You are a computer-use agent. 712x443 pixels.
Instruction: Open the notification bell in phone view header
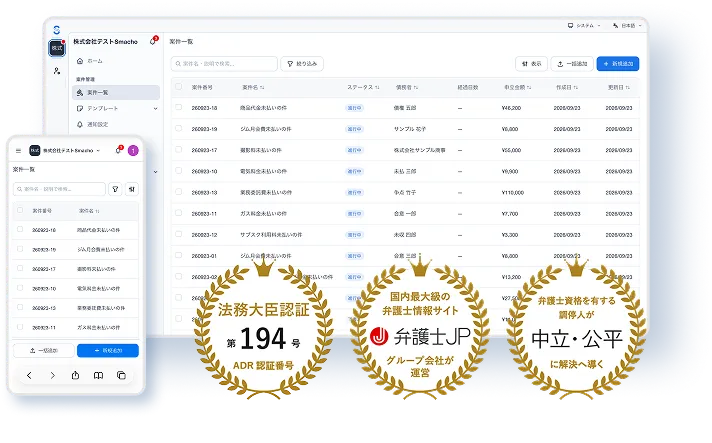pyautogui.click(x=119, y=150)
